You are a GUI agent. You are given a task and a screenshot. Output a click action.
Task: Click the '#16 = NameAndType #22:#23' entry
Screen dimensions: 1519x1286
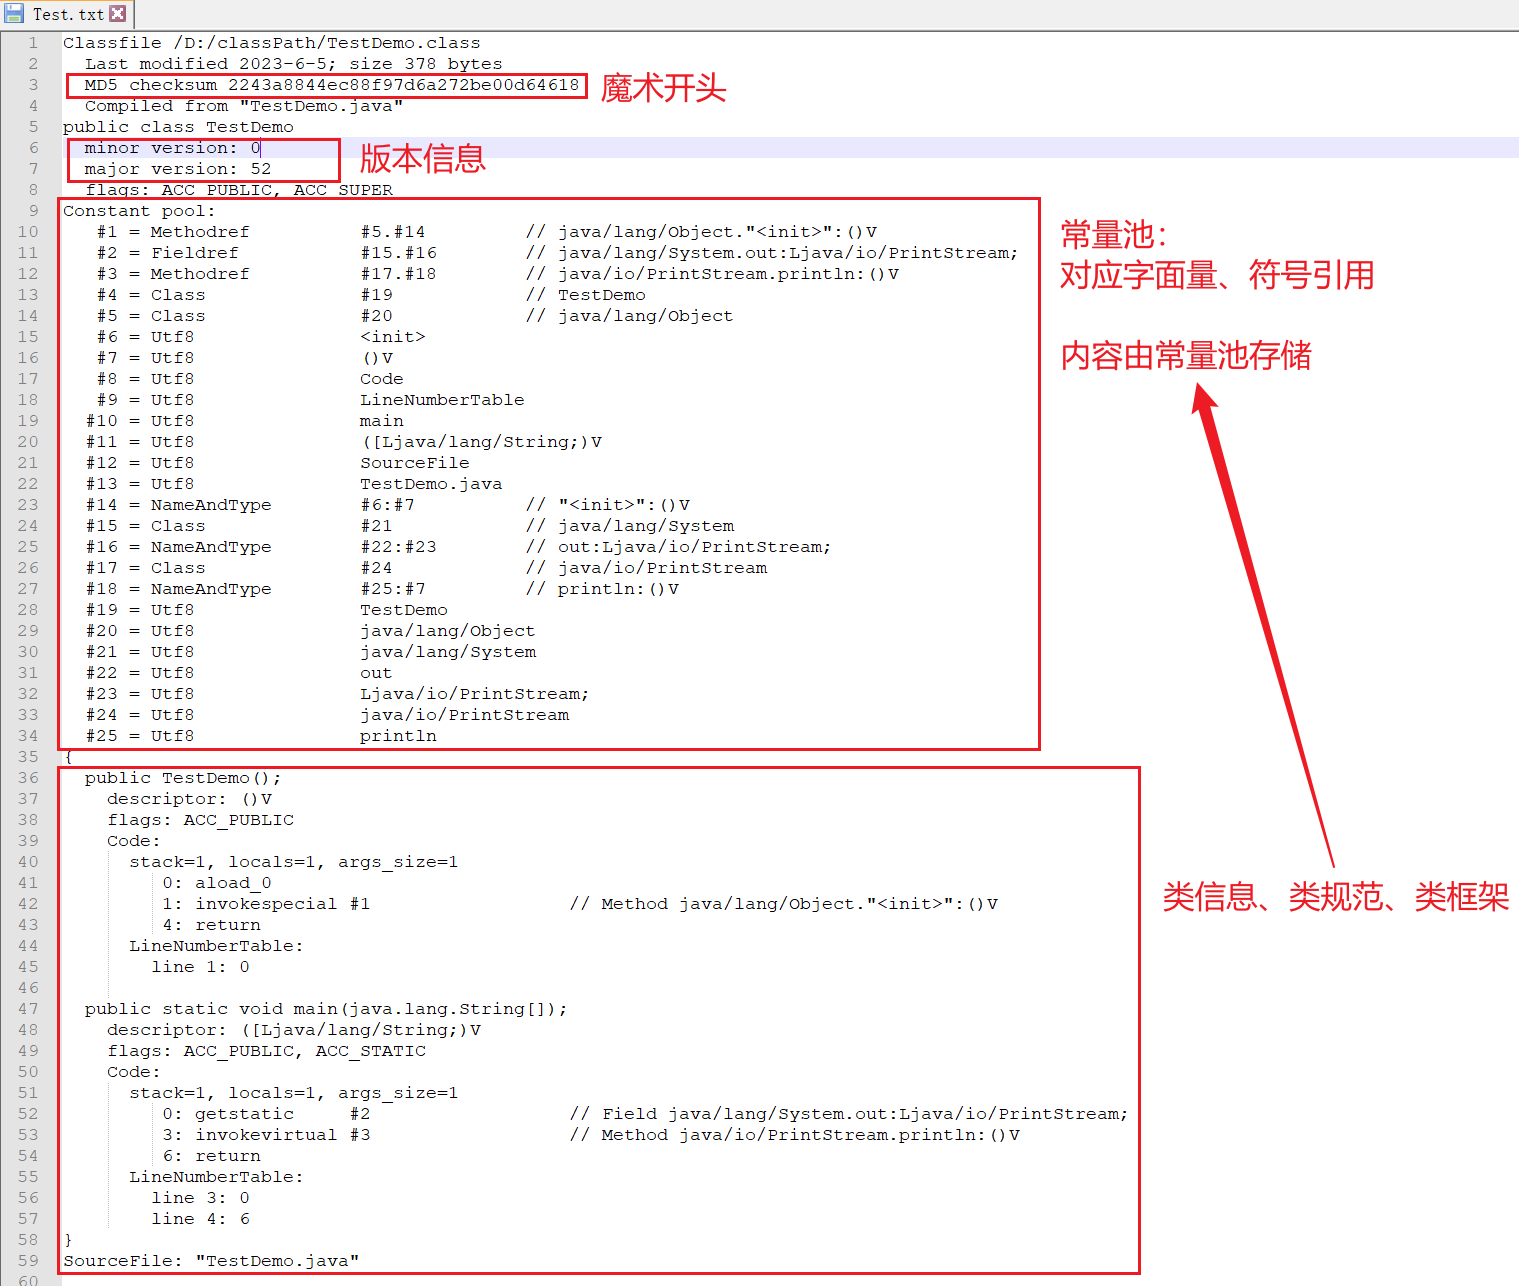[459, 547]
